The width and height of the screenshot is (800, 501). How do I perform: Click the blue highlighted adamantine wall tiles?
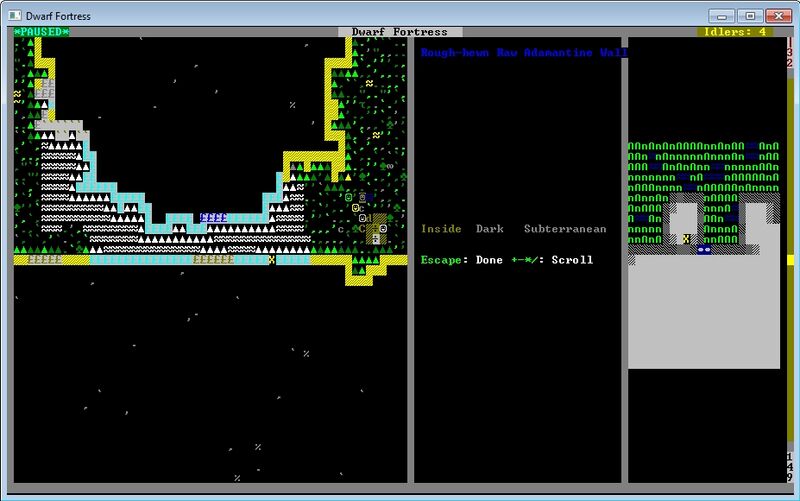(x=213, y=218)
